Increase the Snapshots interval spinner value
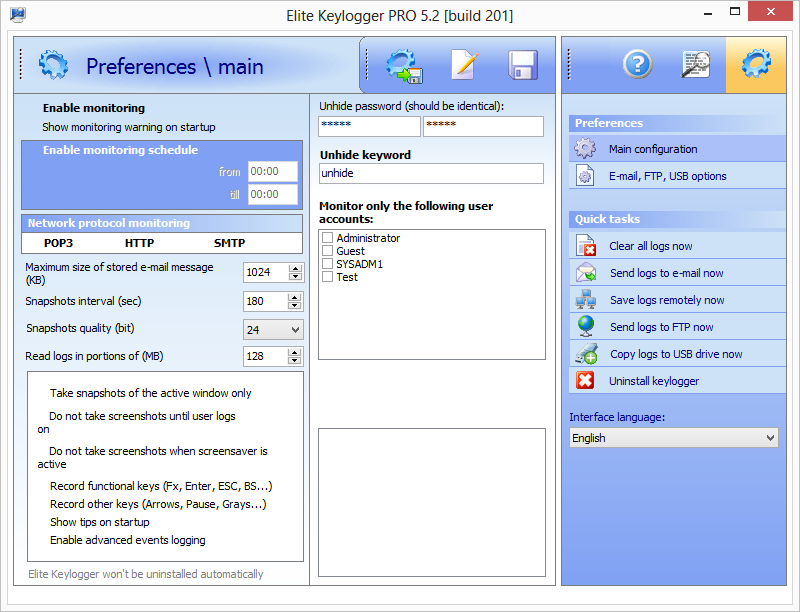Screen dimensions: 800x612 [295, 297]
